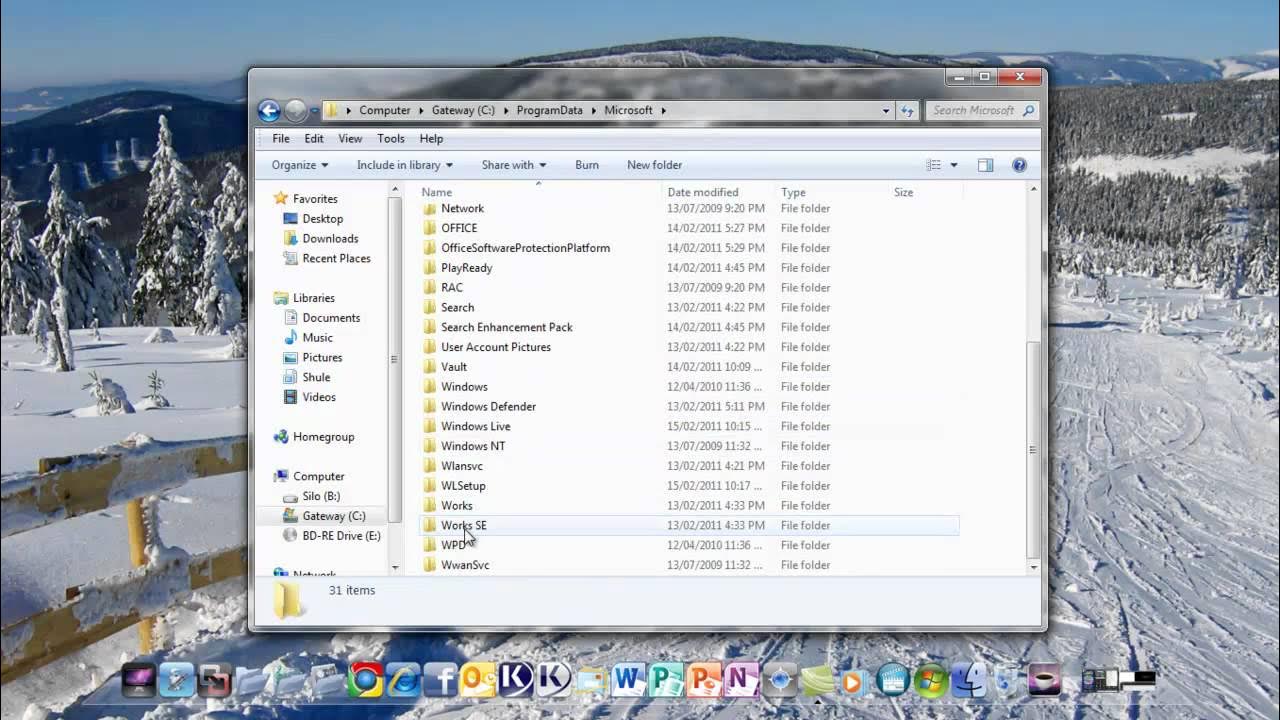The image size is (1280, 720).
Task: Click Computer in the address bar
Action: pyautogui.click(x=385, y=111)
